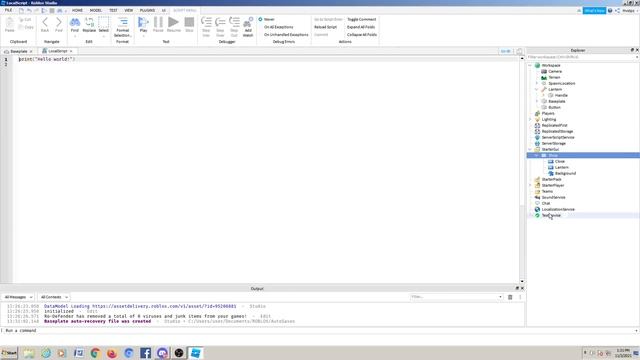Select Terrain in the Explorer
The height and width of the screenshot is (360, 640).
pos(554,78)
